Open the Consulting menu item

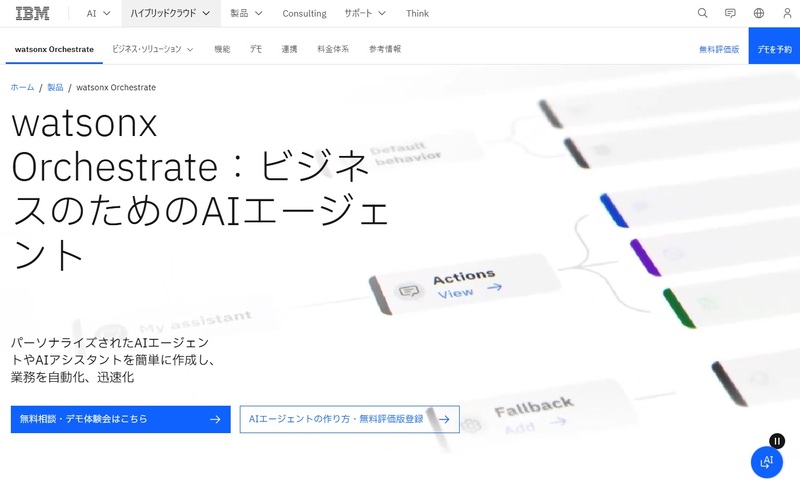tap(305, 13)
